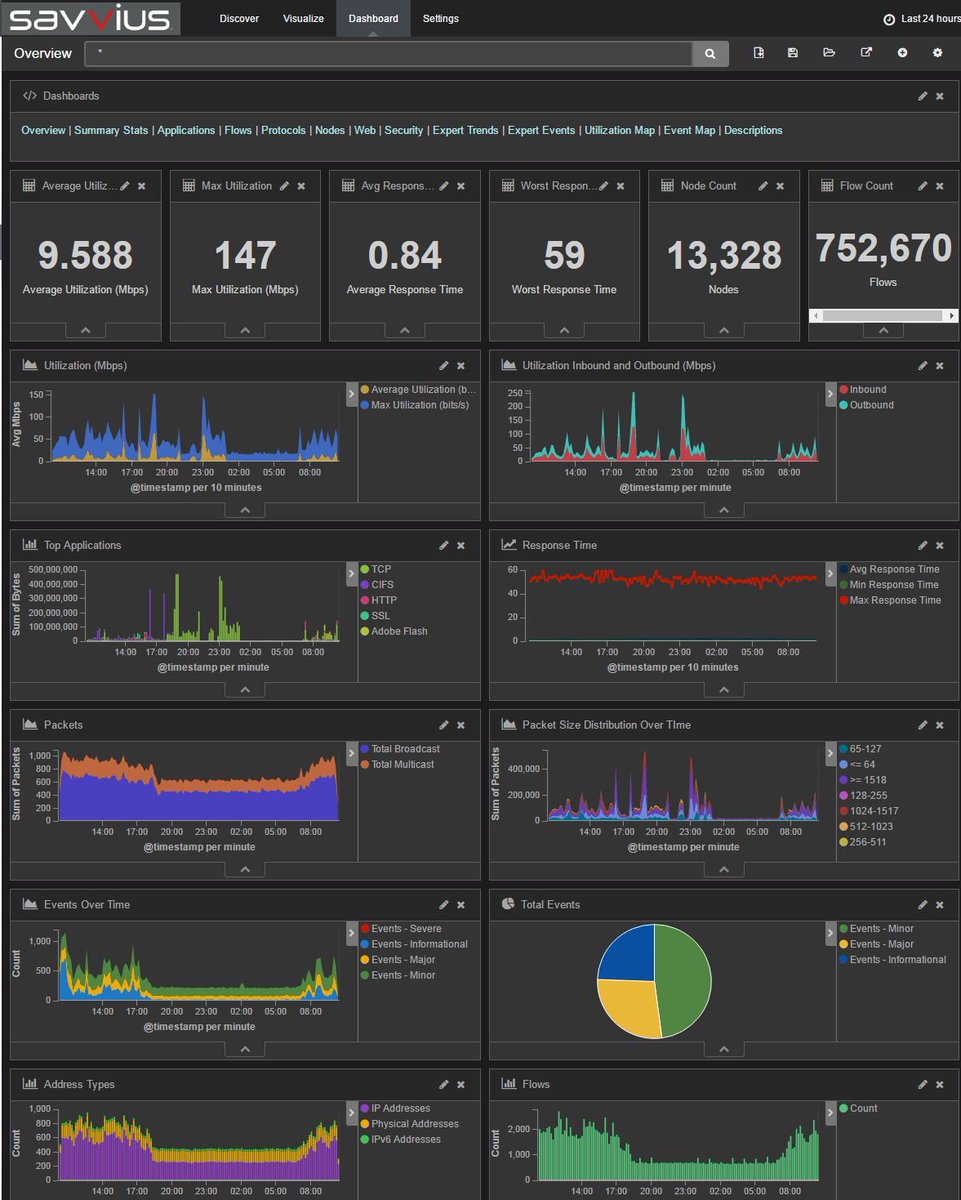Switch to the Visualize tab

(303, 18)
